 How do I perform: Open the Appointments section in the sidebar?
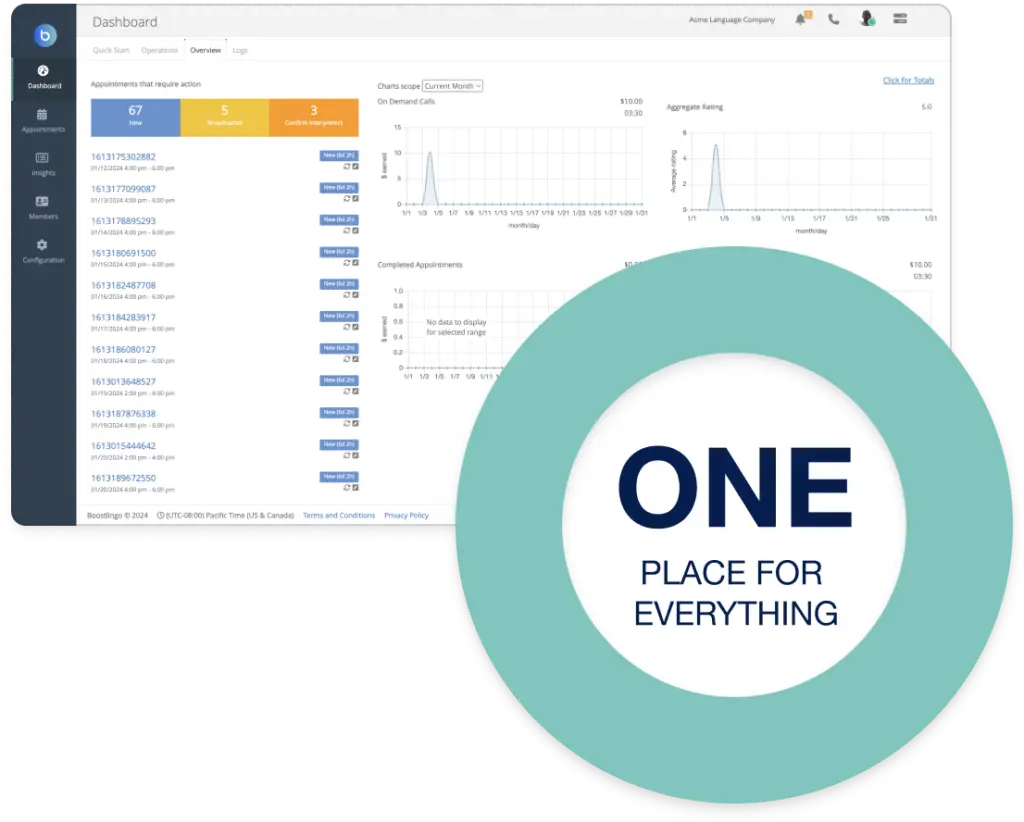[44, 121]
